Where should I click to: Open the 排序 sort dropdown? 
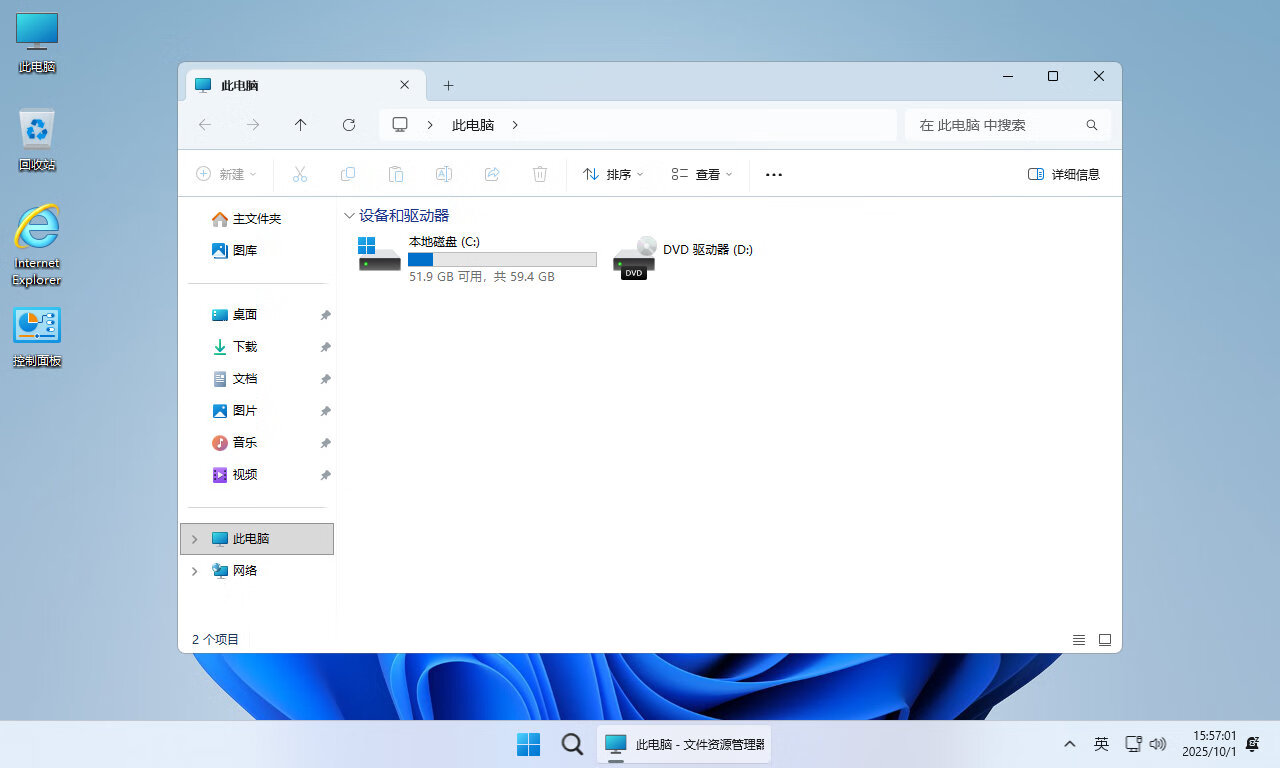click(x=612, y=174)
